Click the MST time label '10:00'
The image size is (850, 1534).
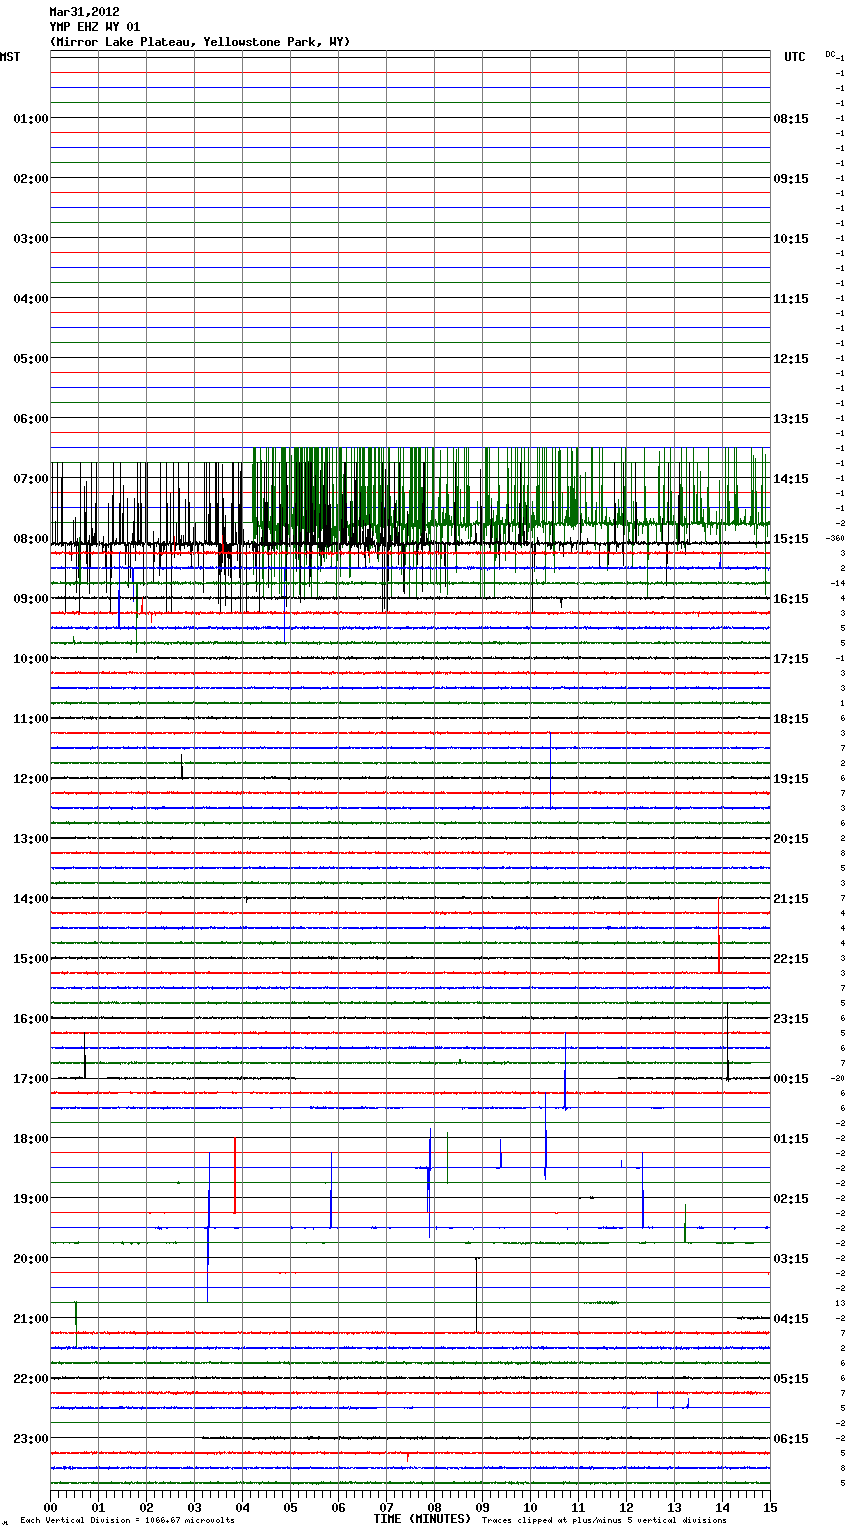[31, 659]
